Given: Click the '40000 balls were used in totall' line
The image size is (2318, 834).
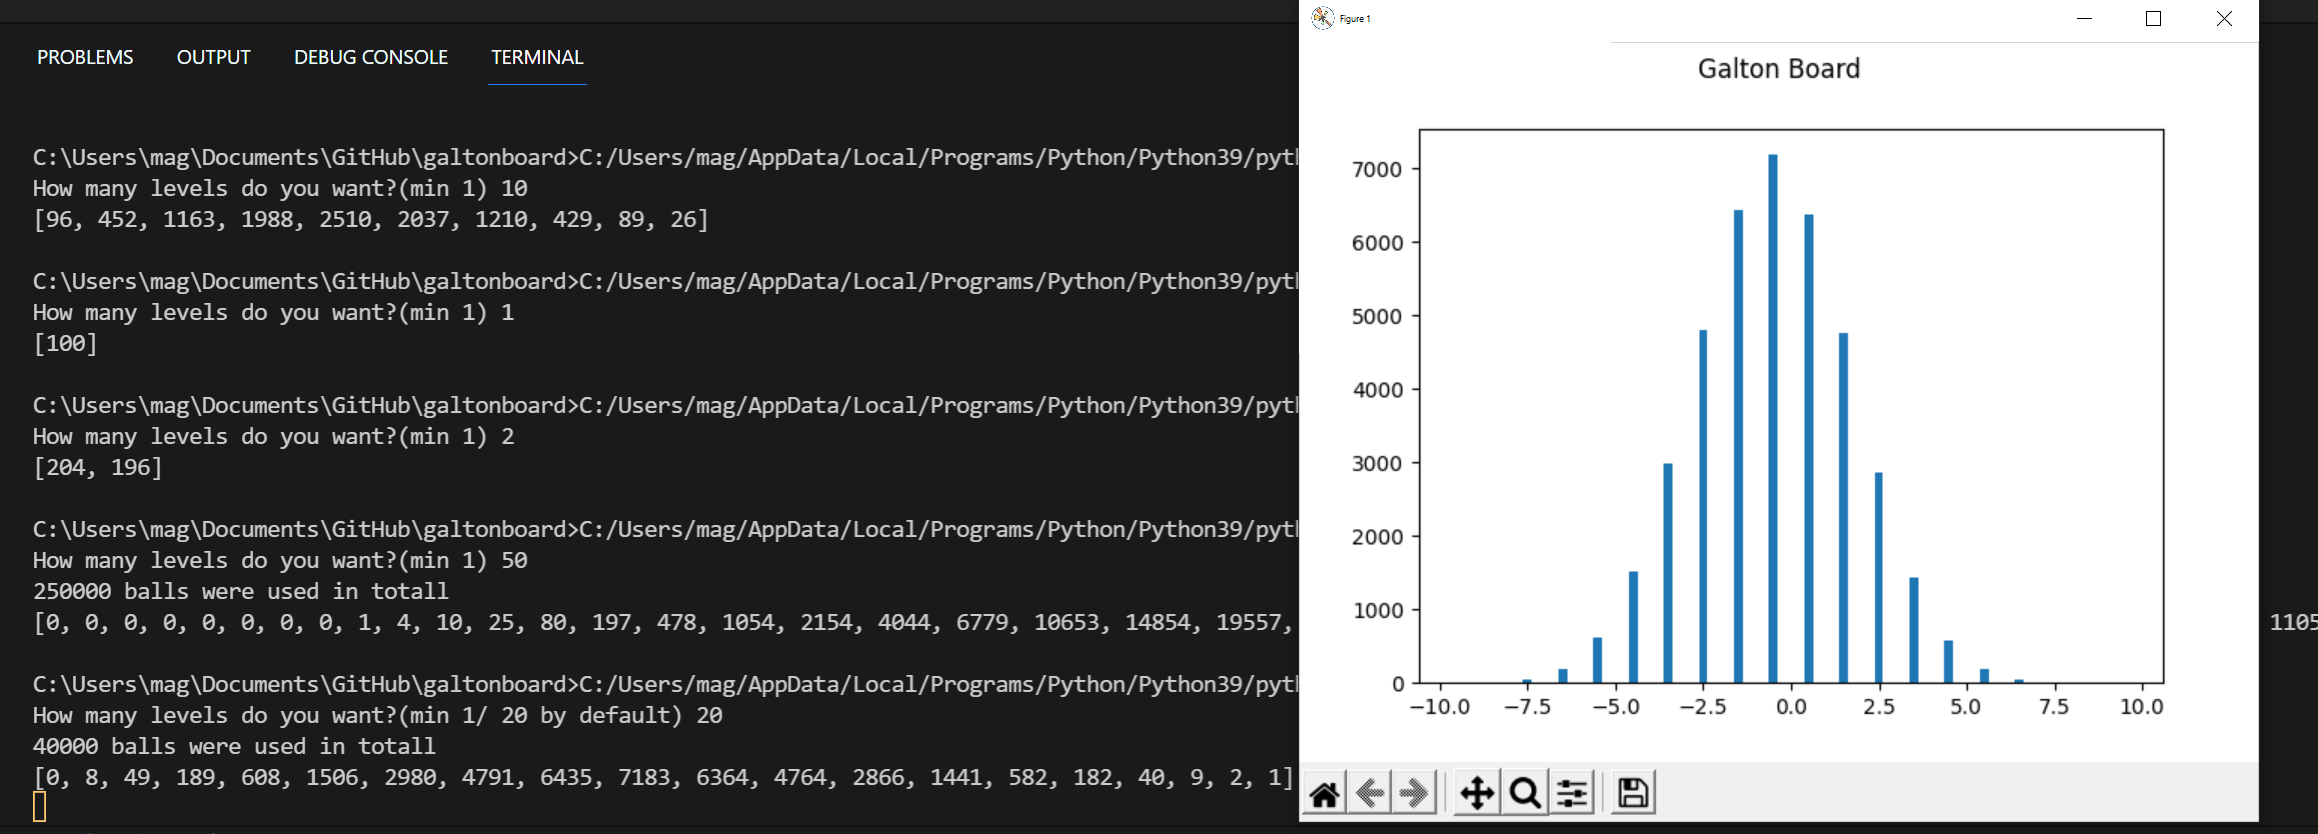Looking at the screenshot, I should (x=235, y=746).
